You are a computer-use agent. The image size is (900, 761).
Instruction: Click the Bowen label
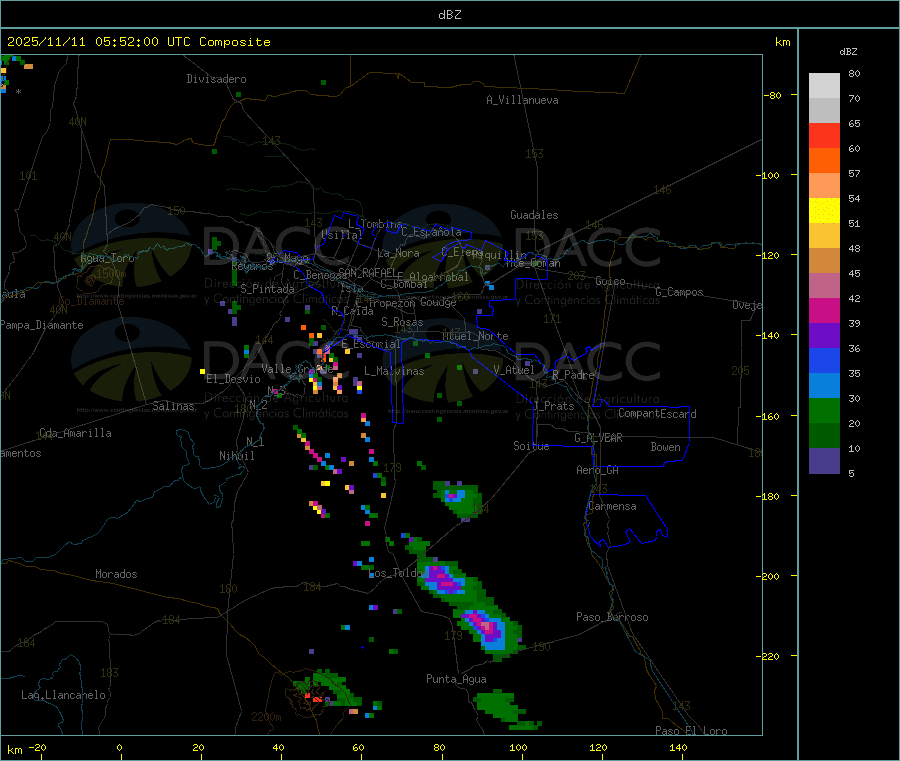665,447
